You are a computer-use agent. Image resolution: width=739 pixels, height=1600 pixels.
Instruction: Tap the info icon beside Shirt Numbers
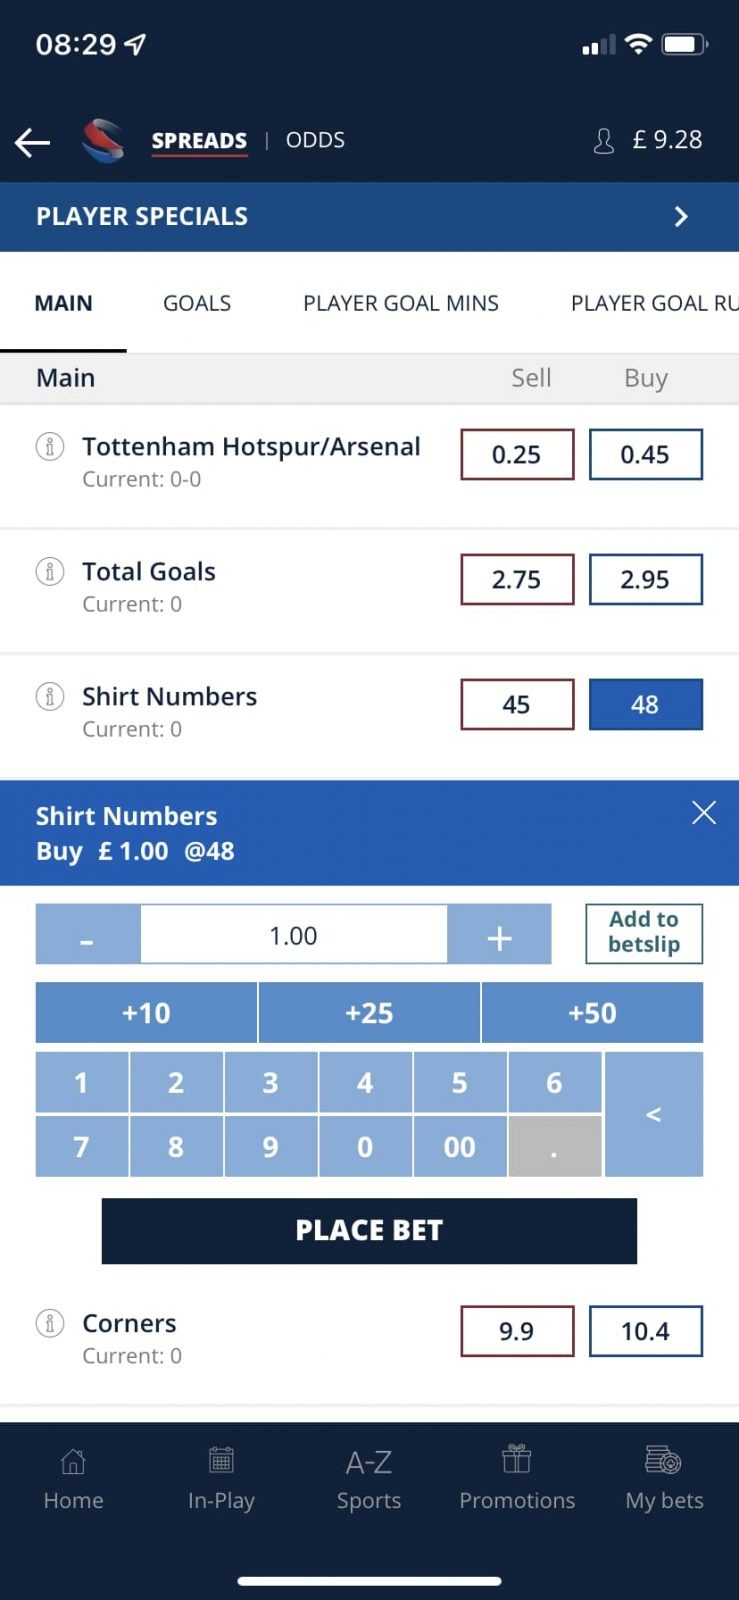tap(50, 696)
